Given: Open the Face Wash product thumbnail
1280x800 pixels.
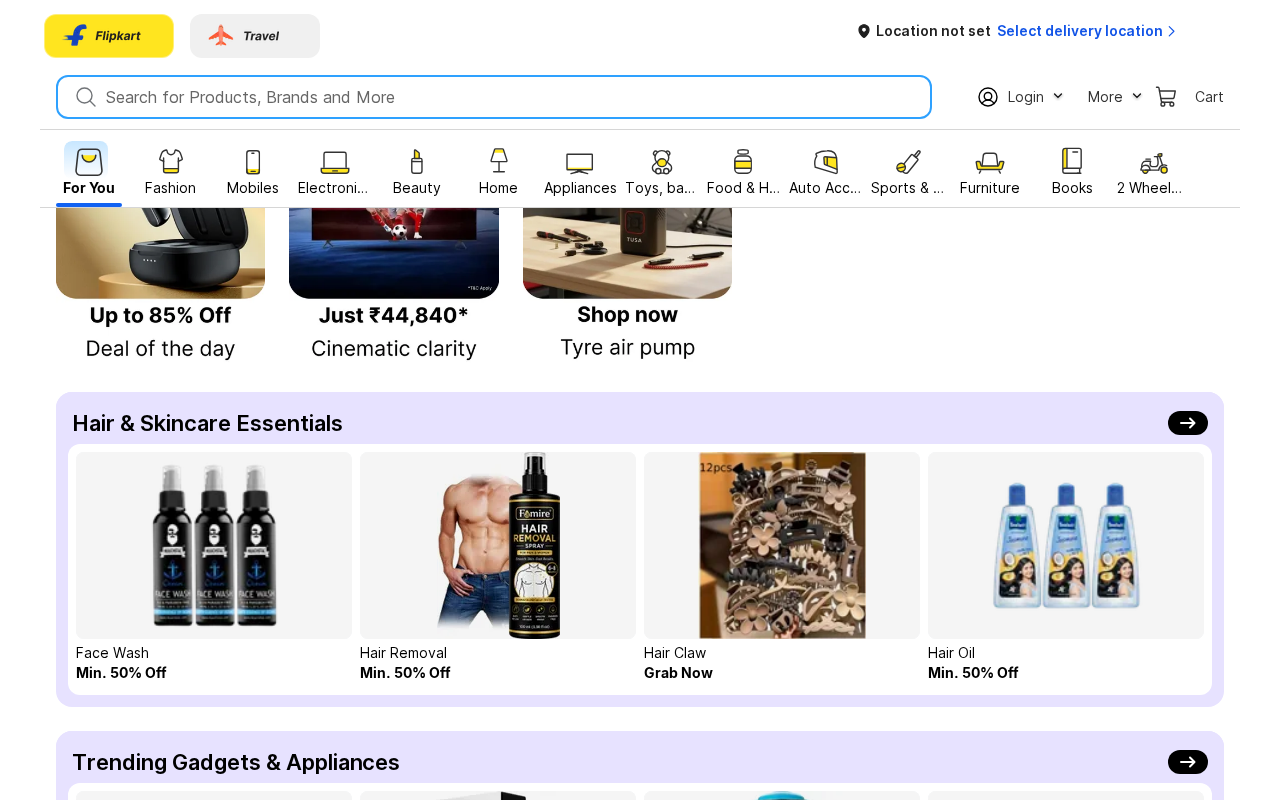Looking at the screenshot, I should pos(214,545).
